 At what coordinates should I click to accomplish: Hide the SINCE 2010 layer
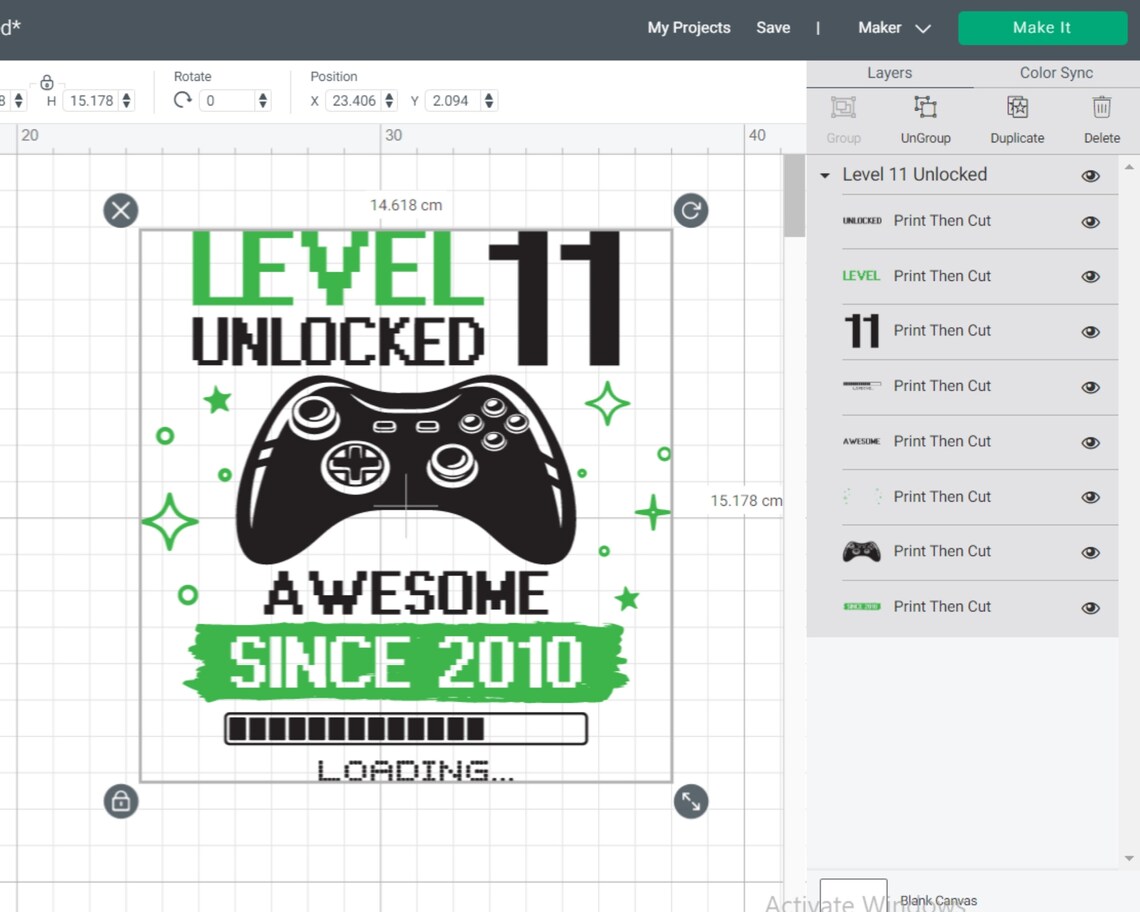click(1090, 607)
